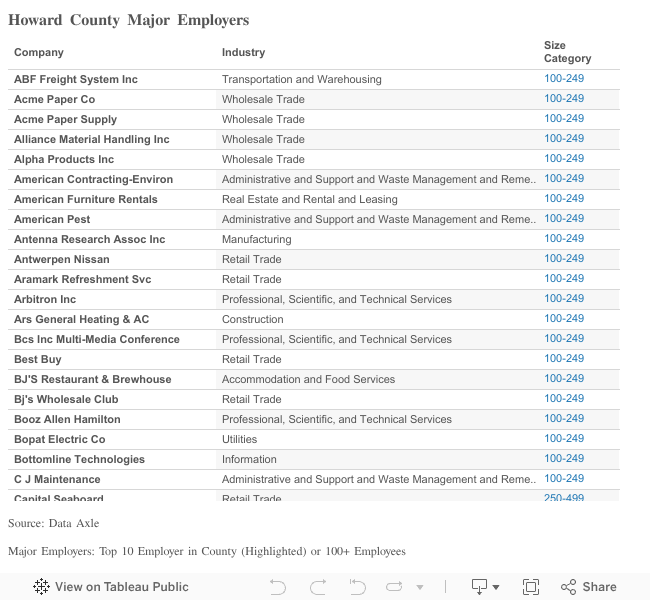Screen dimensions: 650x600
Task: Click 100-249 size for ABF Freight
Action: point(564,78)
